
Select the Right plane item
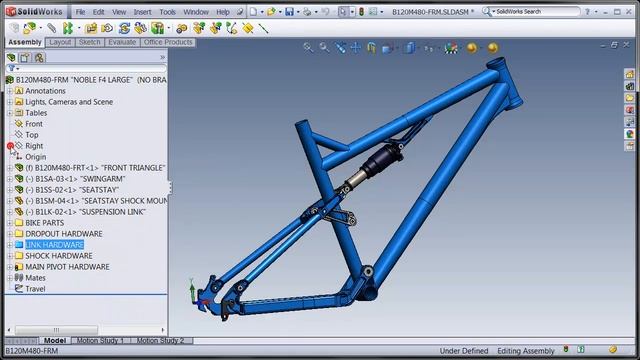(x=34, y=146)
